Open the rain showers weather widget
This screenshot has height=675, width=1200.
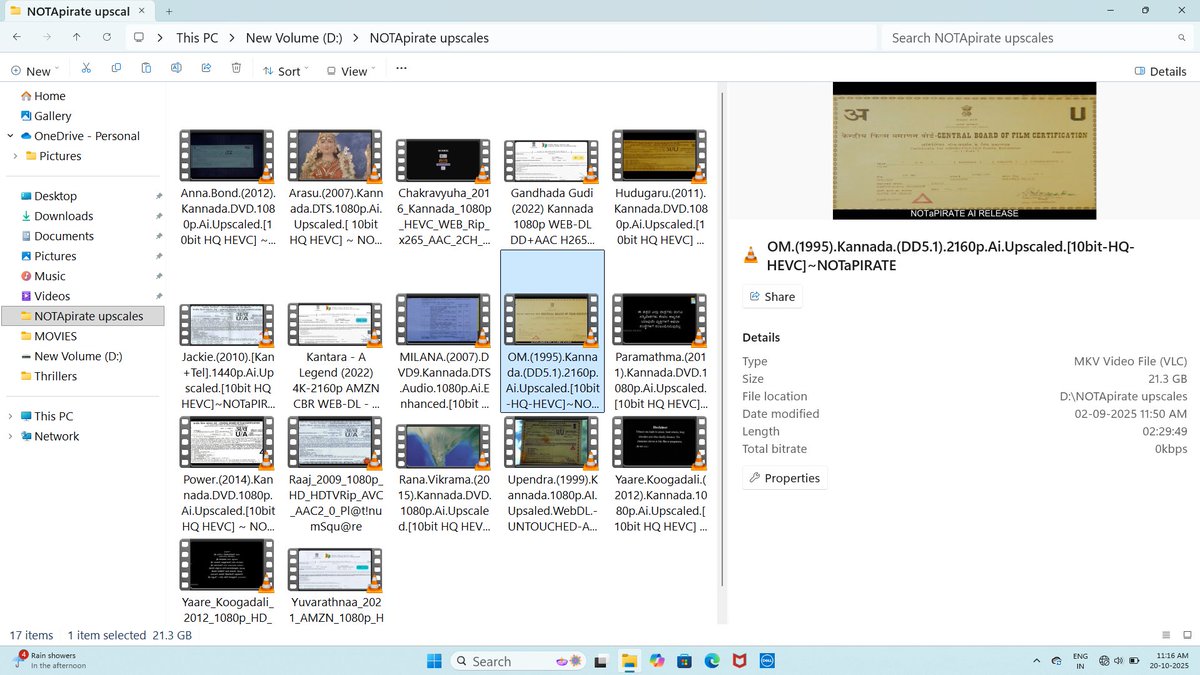point(52,660)
